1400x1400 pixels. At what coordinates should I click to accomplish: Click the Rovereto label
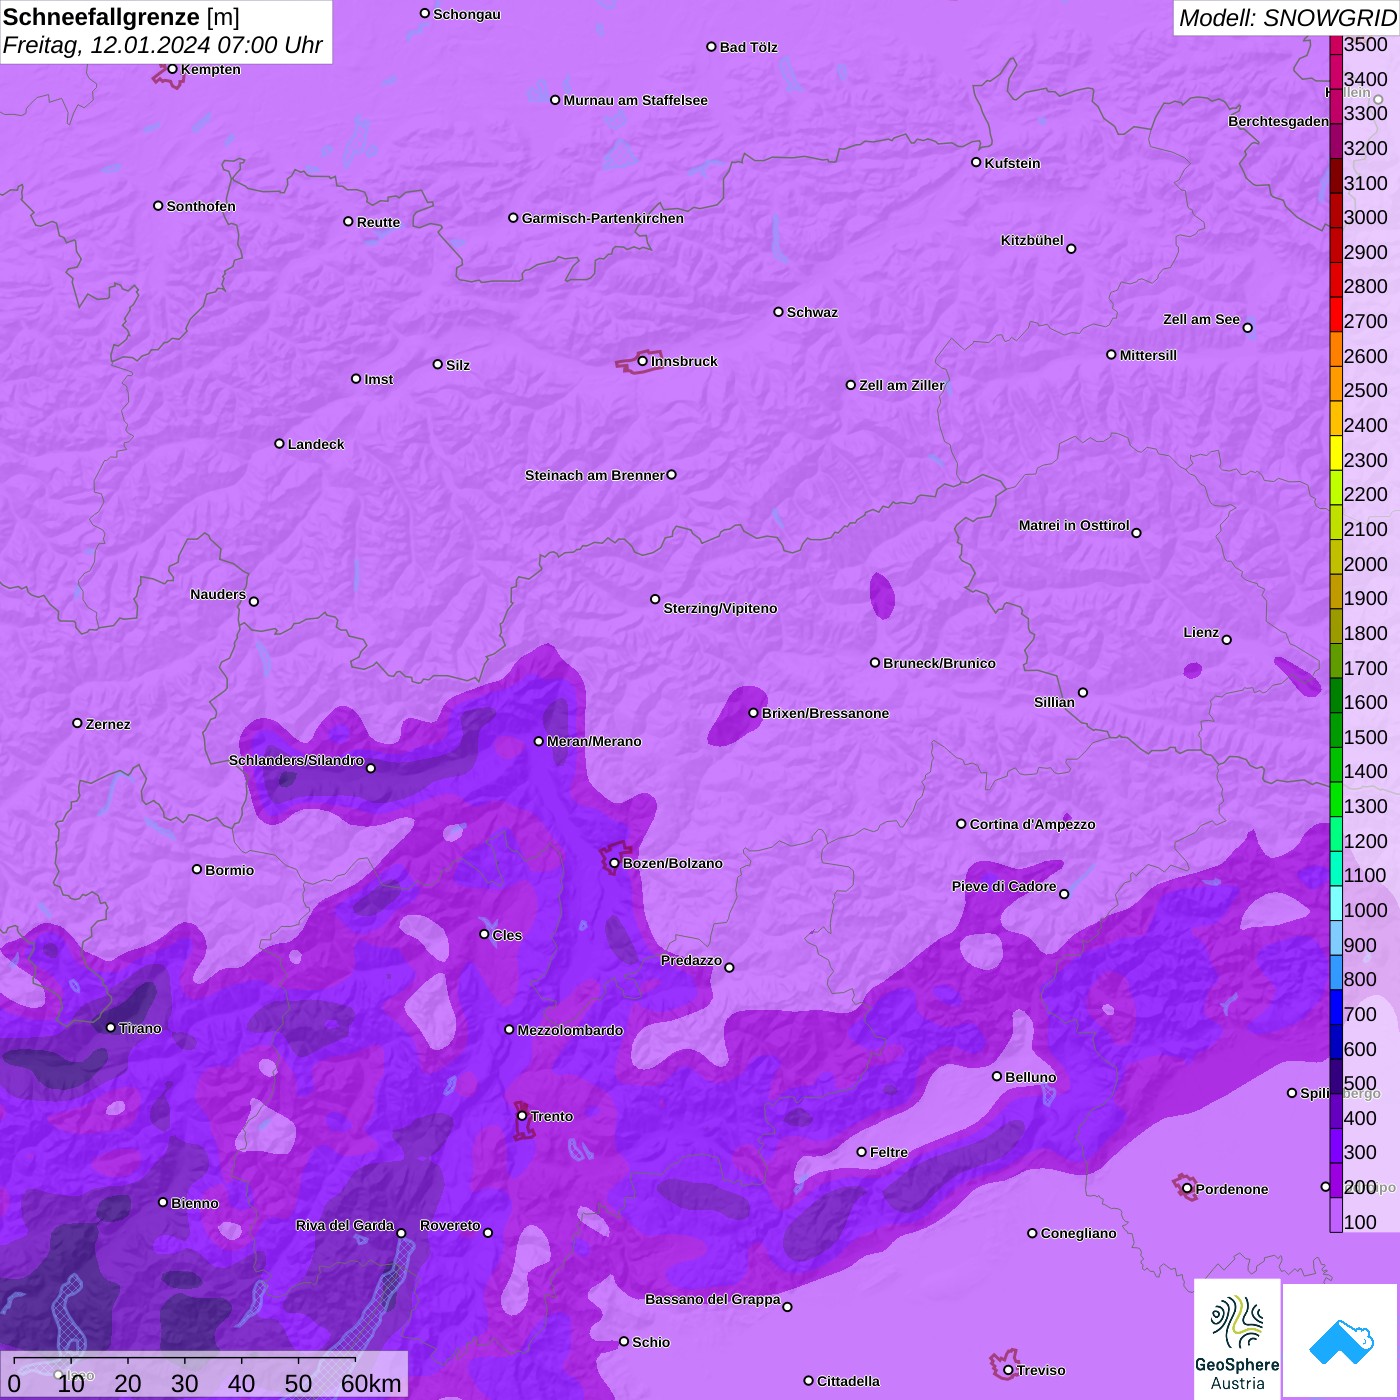tap(450, 1225)
